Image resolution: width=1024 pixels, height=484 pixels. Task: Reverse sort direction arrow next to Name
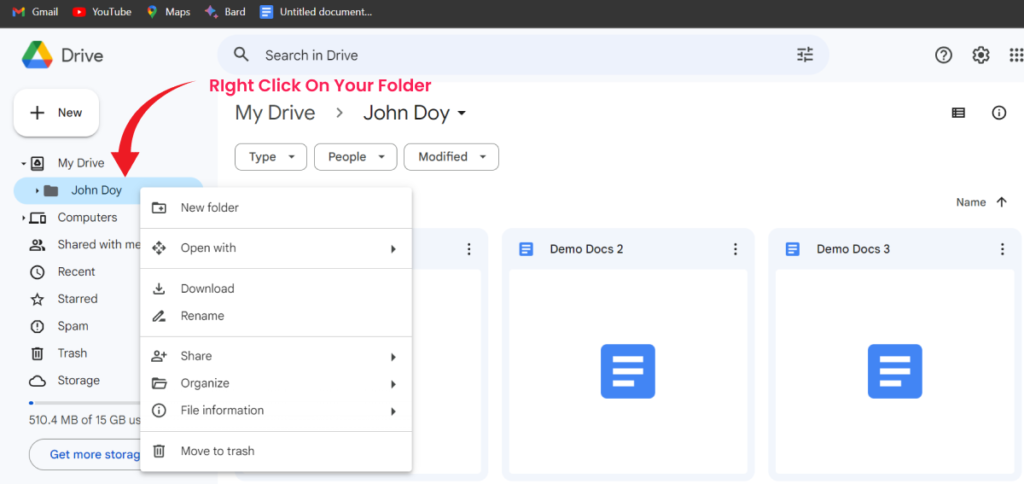tap(1001, 202)
